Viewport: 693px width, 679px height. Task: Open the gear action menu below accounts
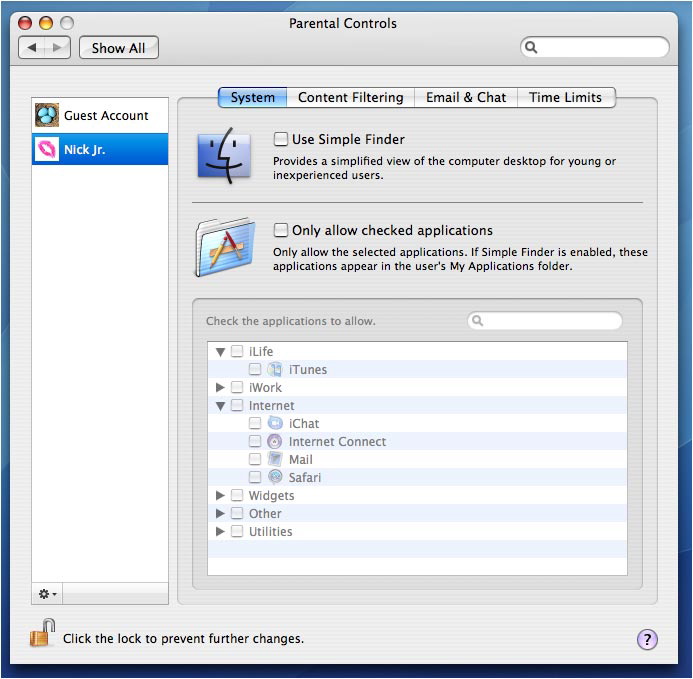(47, 594)
